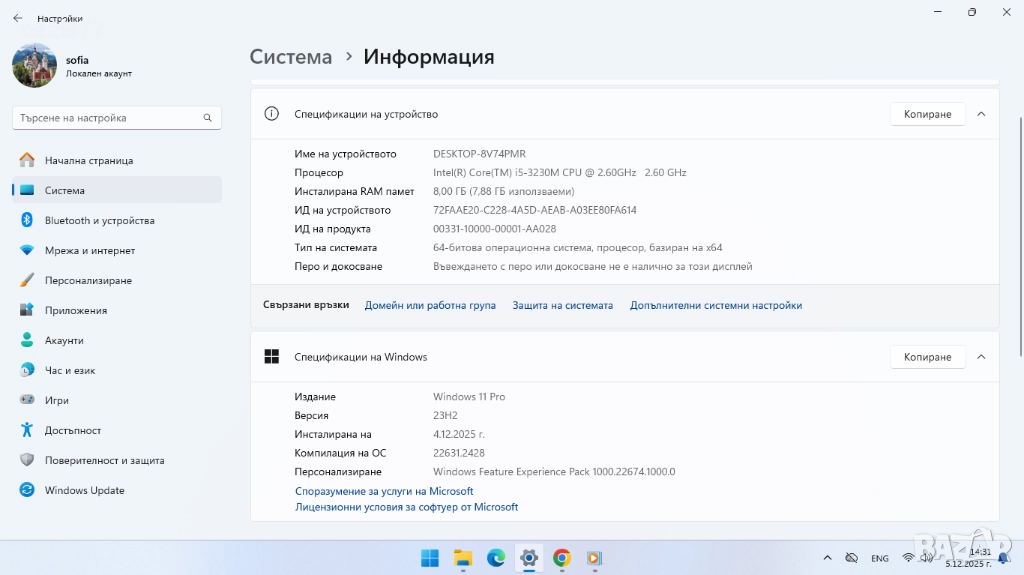Copy the device specifications

point(927,114)
